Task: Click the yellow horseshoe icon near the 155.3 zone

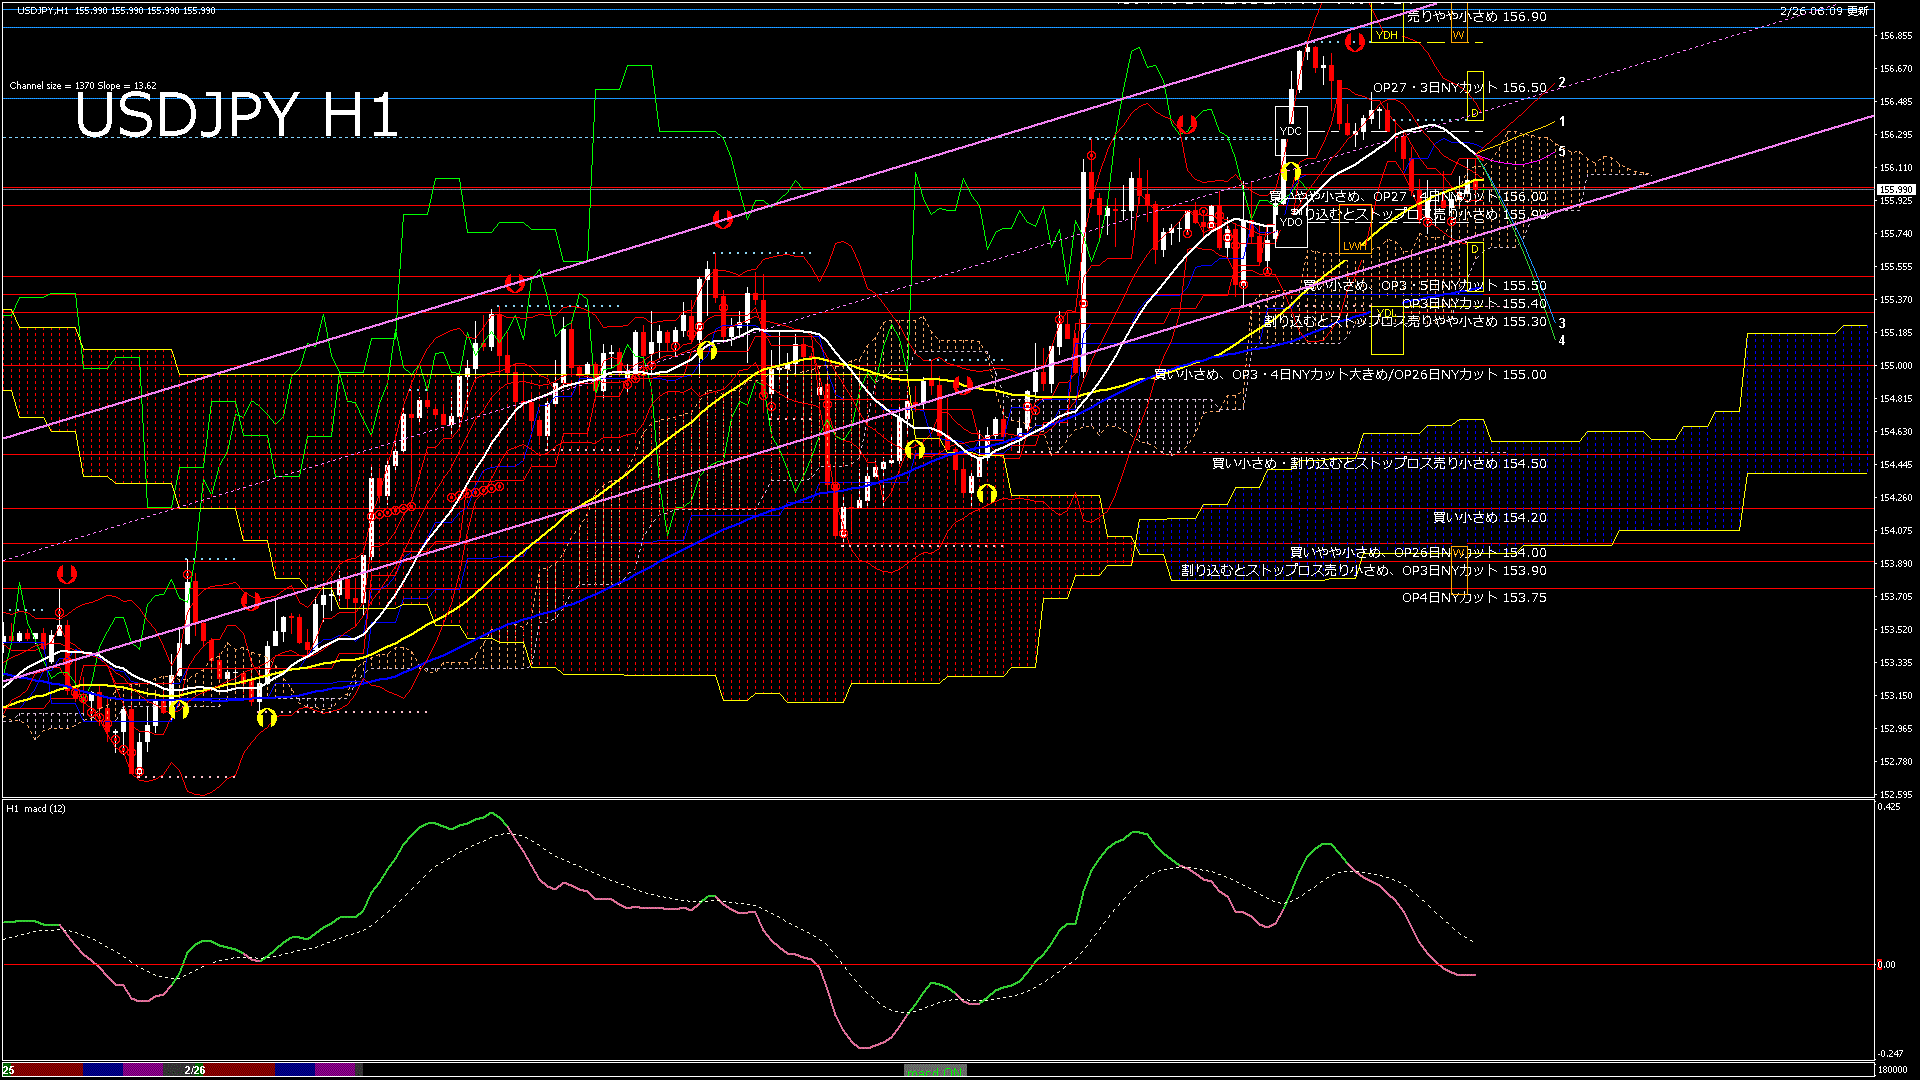Action: [x=710, y=350]
